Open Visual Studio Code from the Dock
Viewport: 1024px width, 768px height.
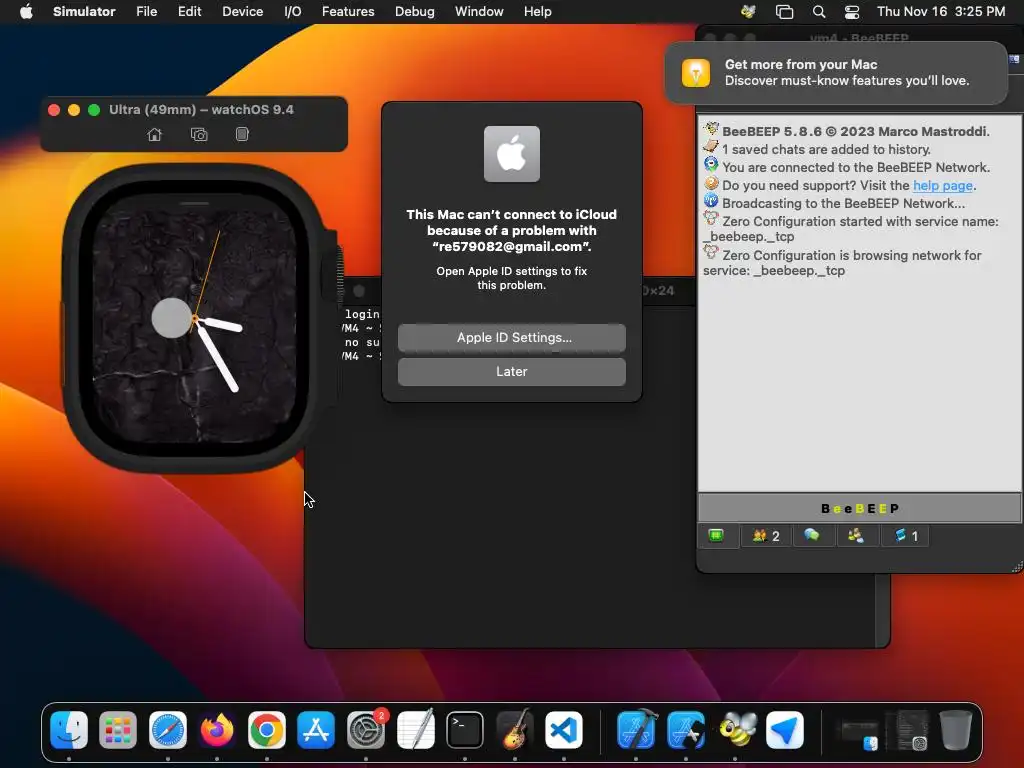point(564,729)
